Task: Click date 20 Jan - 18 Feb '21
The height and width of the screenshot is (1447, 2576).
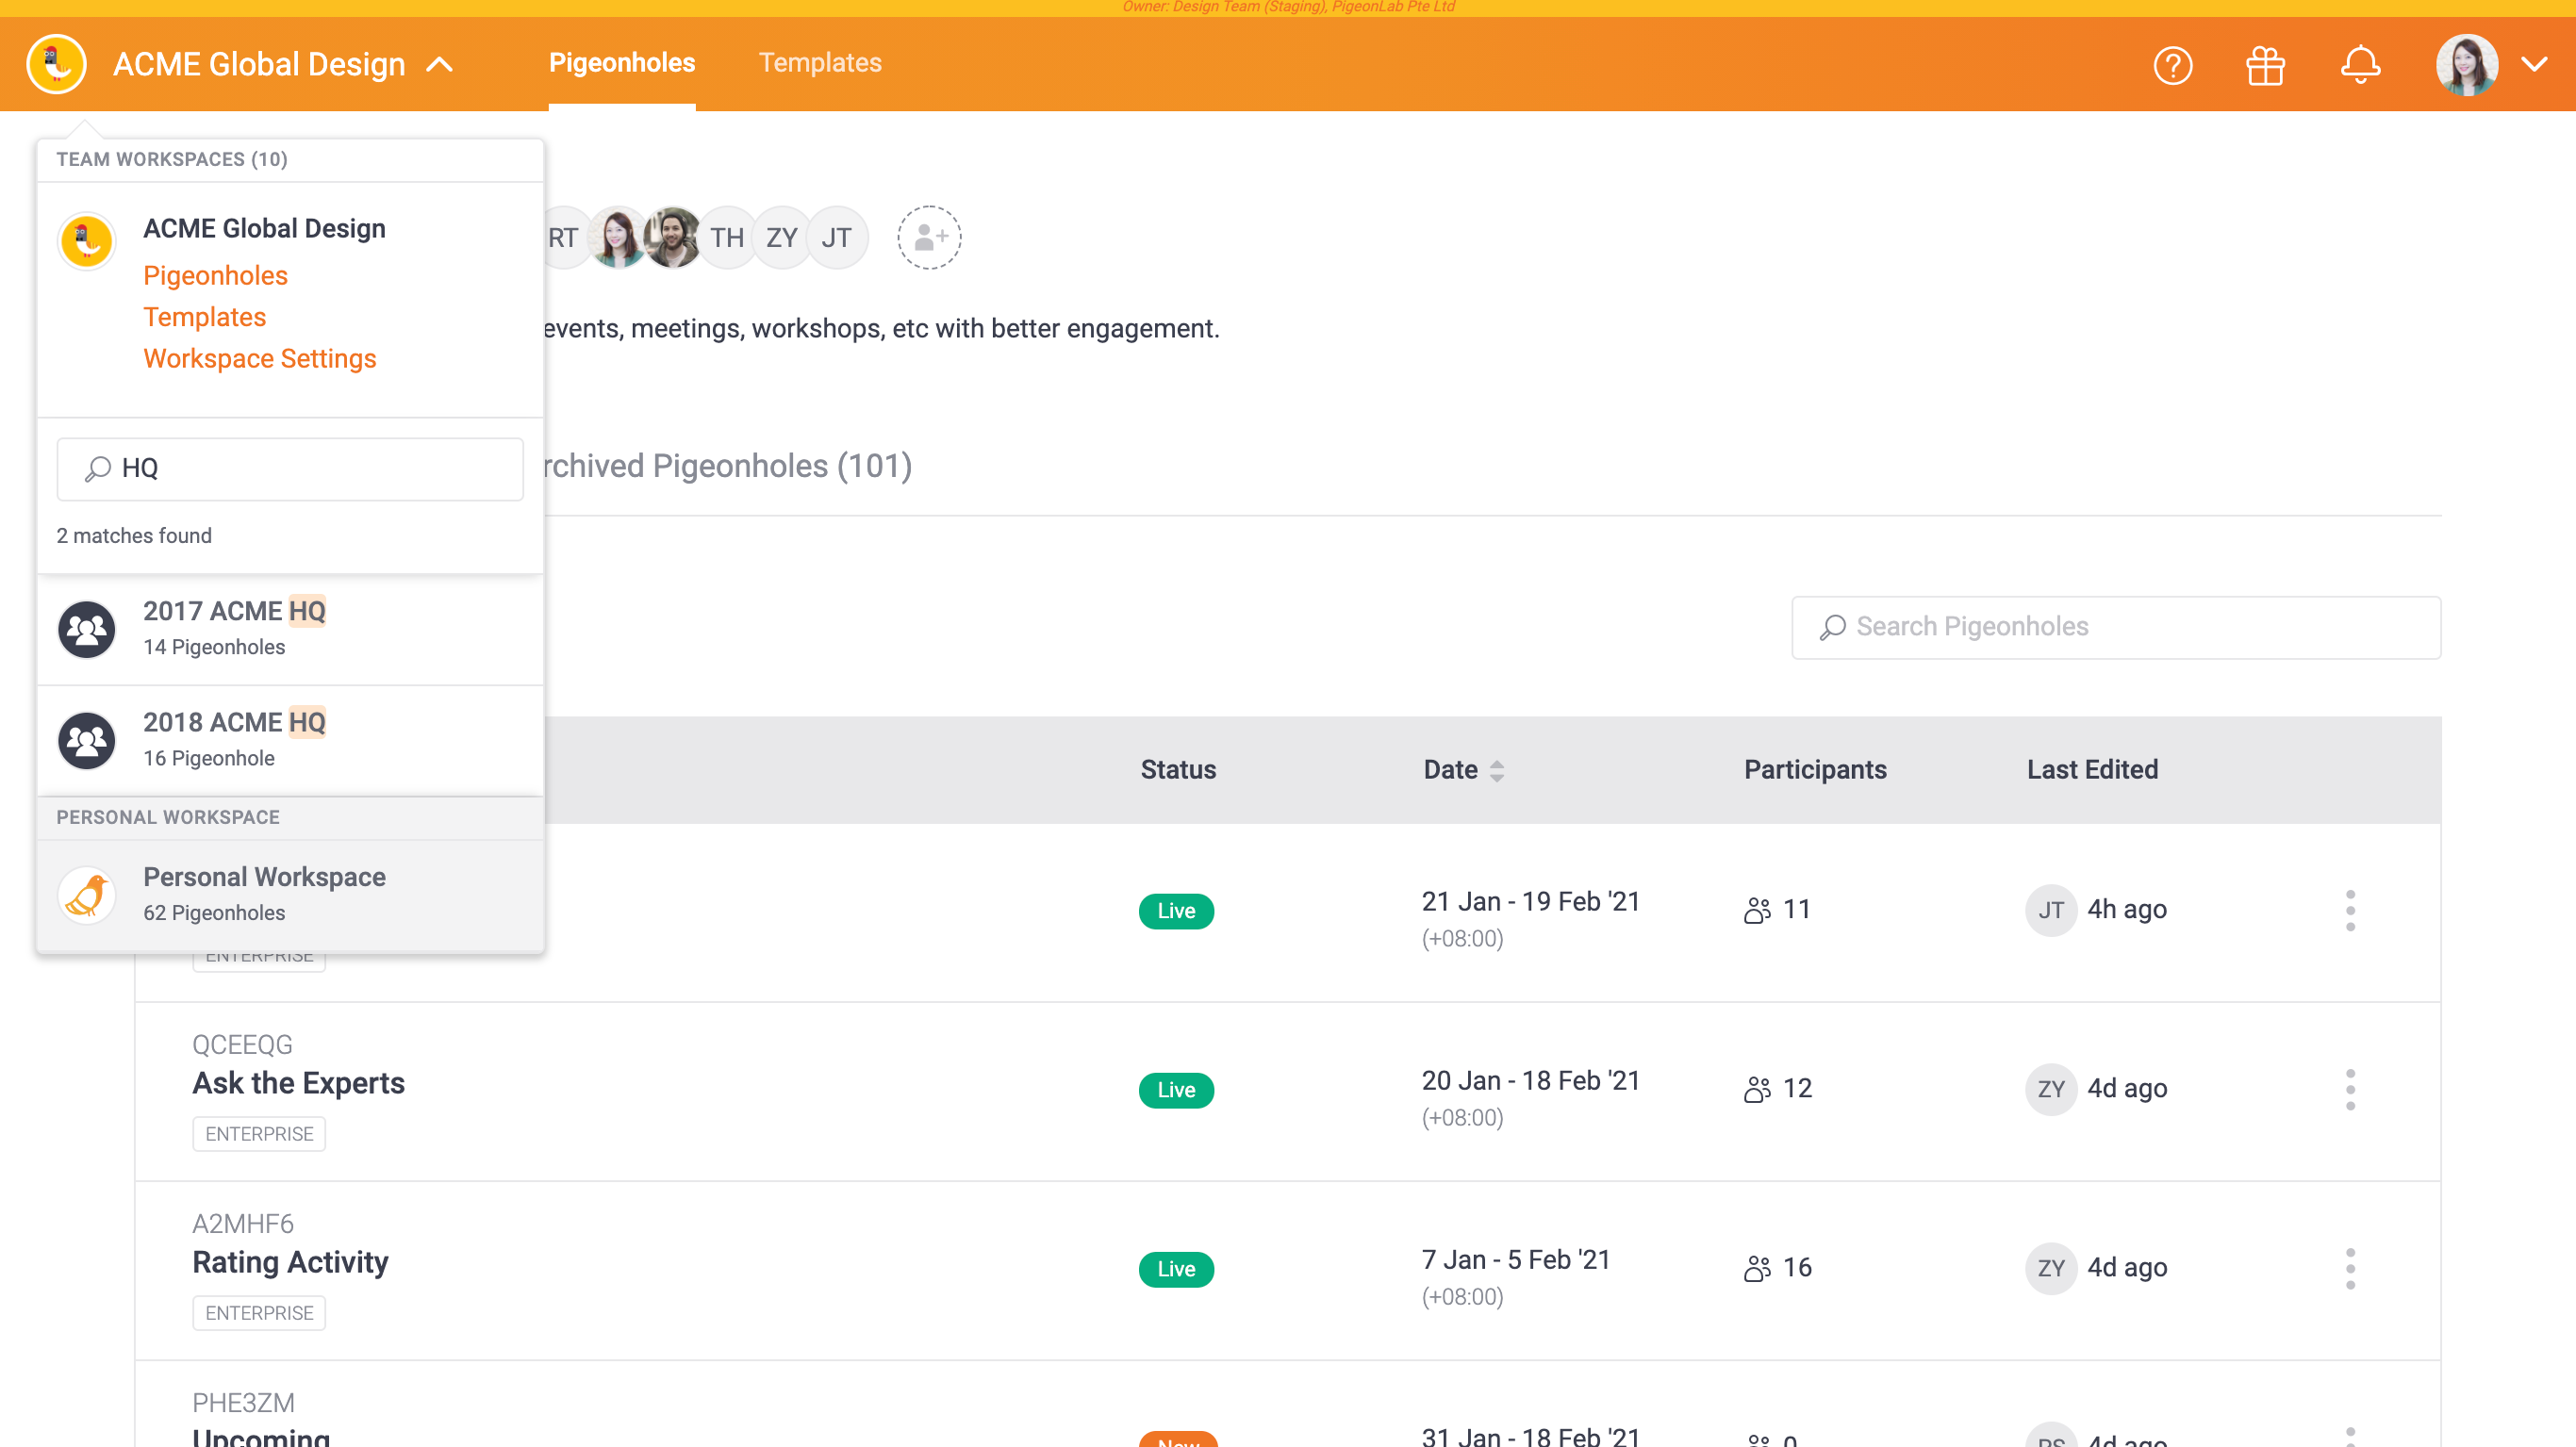Action: pyautogui.click(x=1531, y=1080)
